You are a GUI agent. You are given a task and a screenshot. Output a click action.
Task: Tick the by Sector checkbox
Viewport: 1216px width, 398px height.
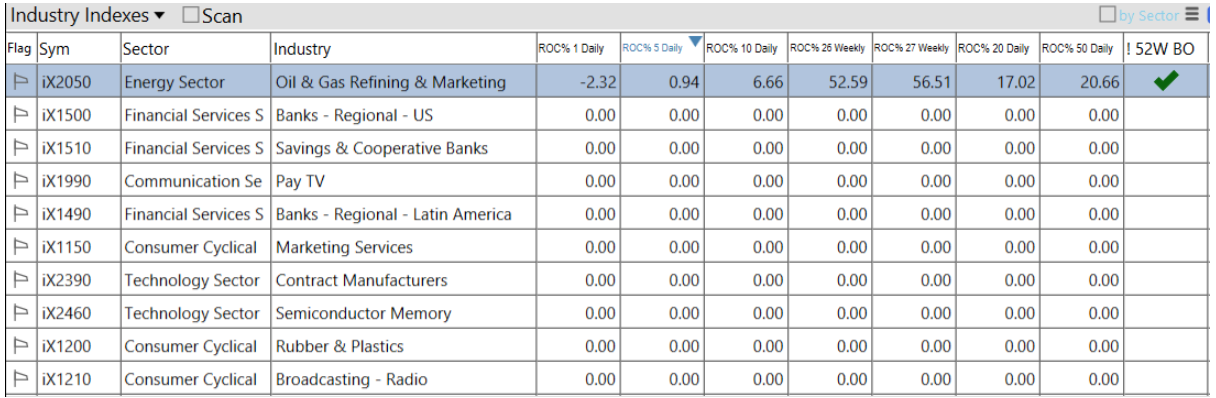pos(1107,15)
